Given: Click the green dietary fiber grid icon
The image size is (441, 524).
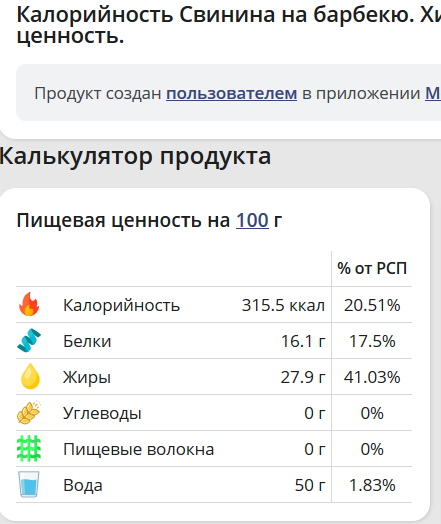Looking at the screenshot, I should (x=29, y=448).
